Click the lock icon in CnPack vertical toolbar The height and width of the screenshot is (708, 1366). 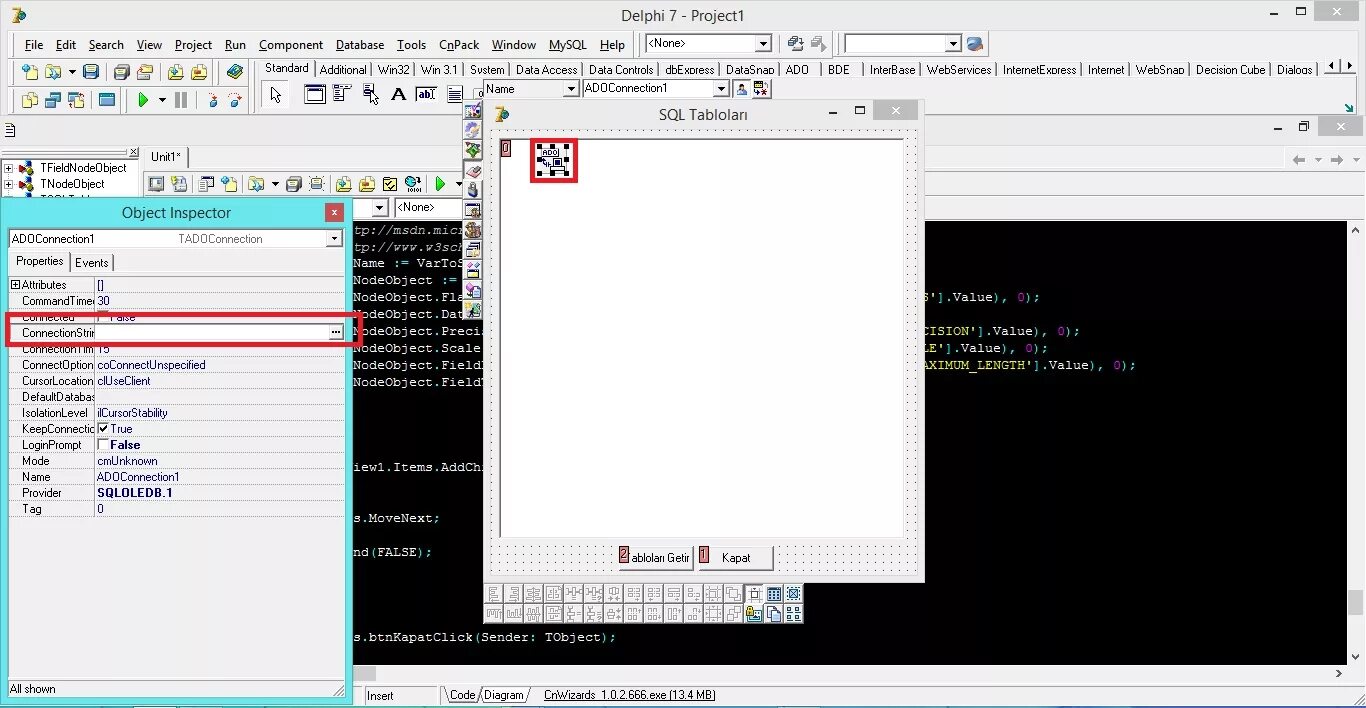point(473,189)
